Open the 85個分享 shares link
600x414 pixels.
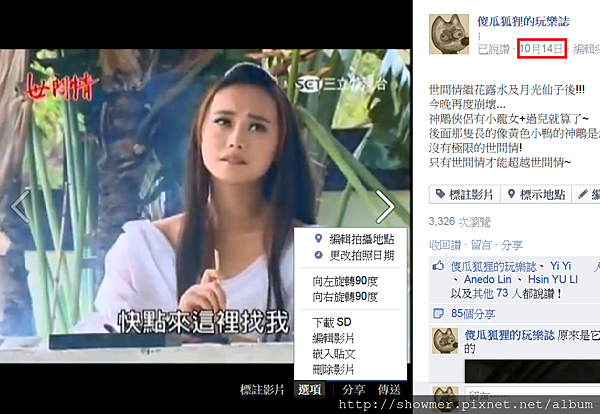473,314
